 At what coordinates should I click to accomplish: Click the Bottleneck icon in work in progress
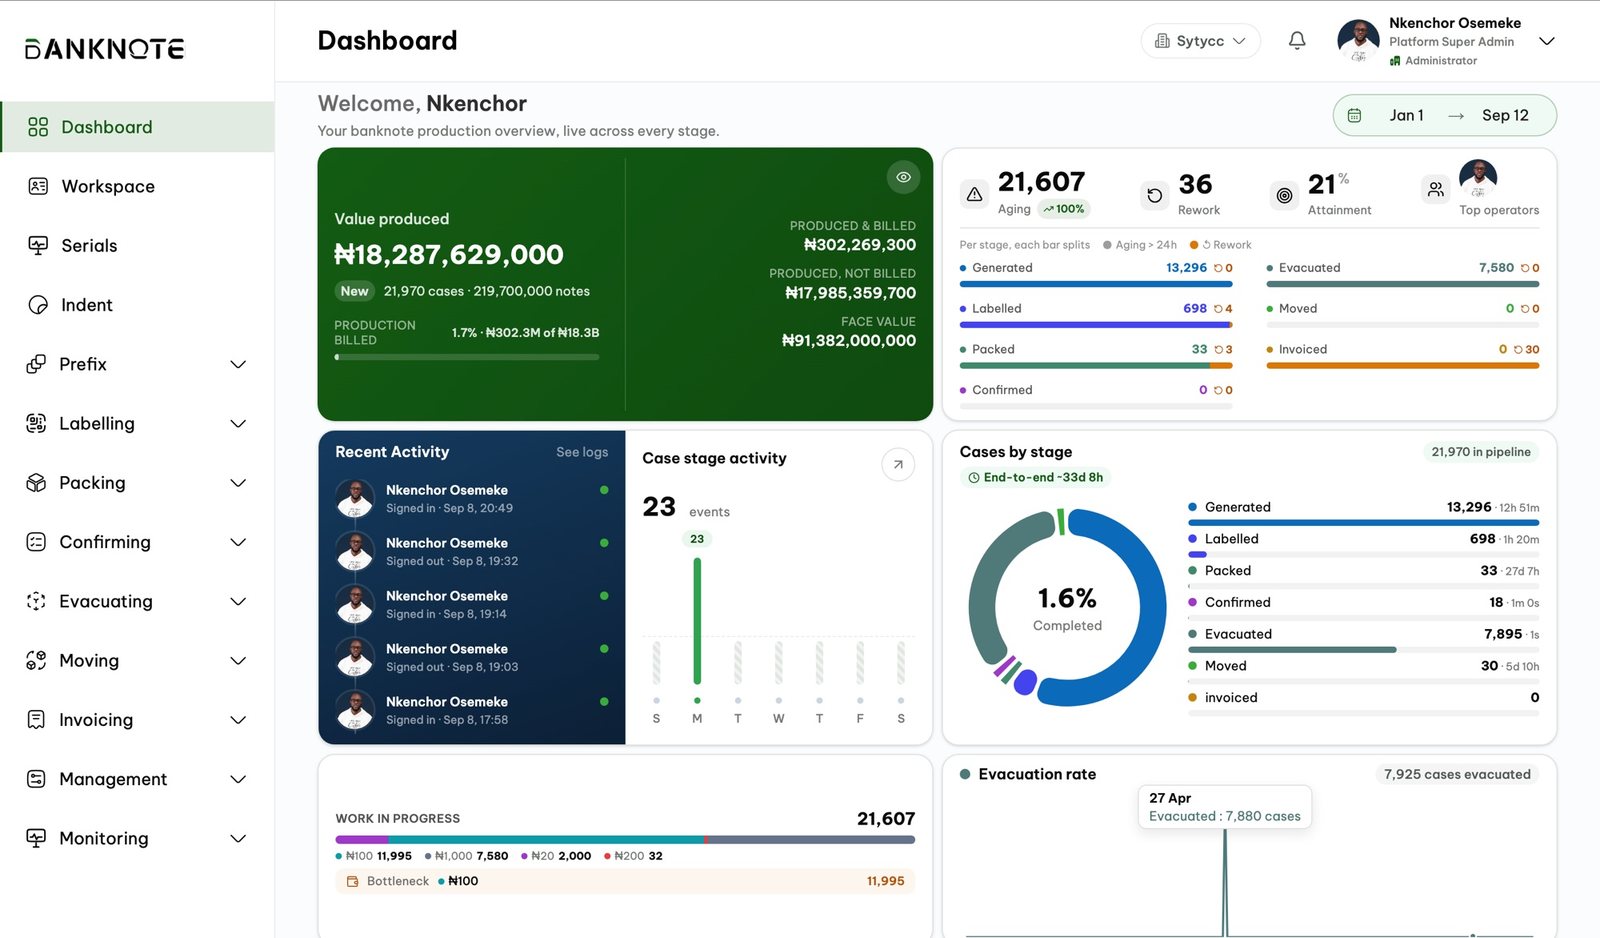coord(352,882)
